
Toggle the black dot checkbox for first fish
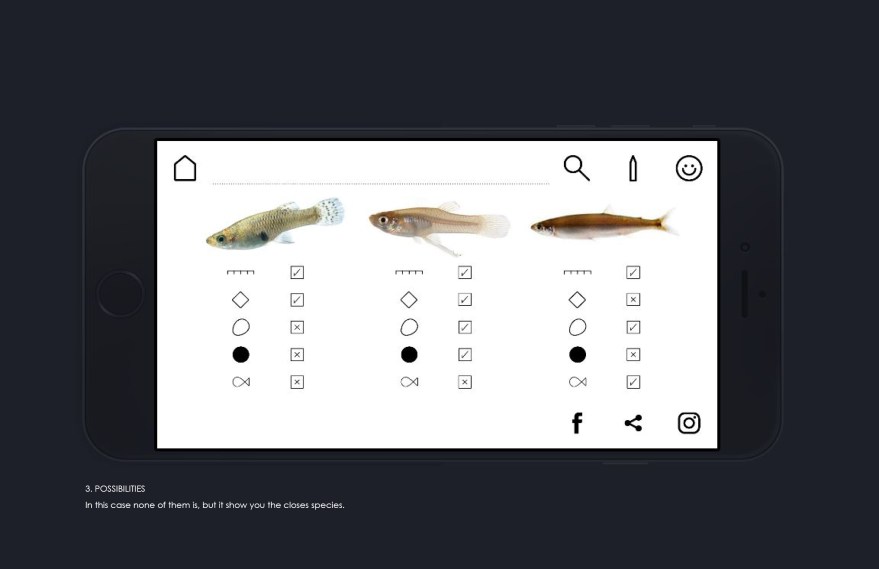(297, 355)
